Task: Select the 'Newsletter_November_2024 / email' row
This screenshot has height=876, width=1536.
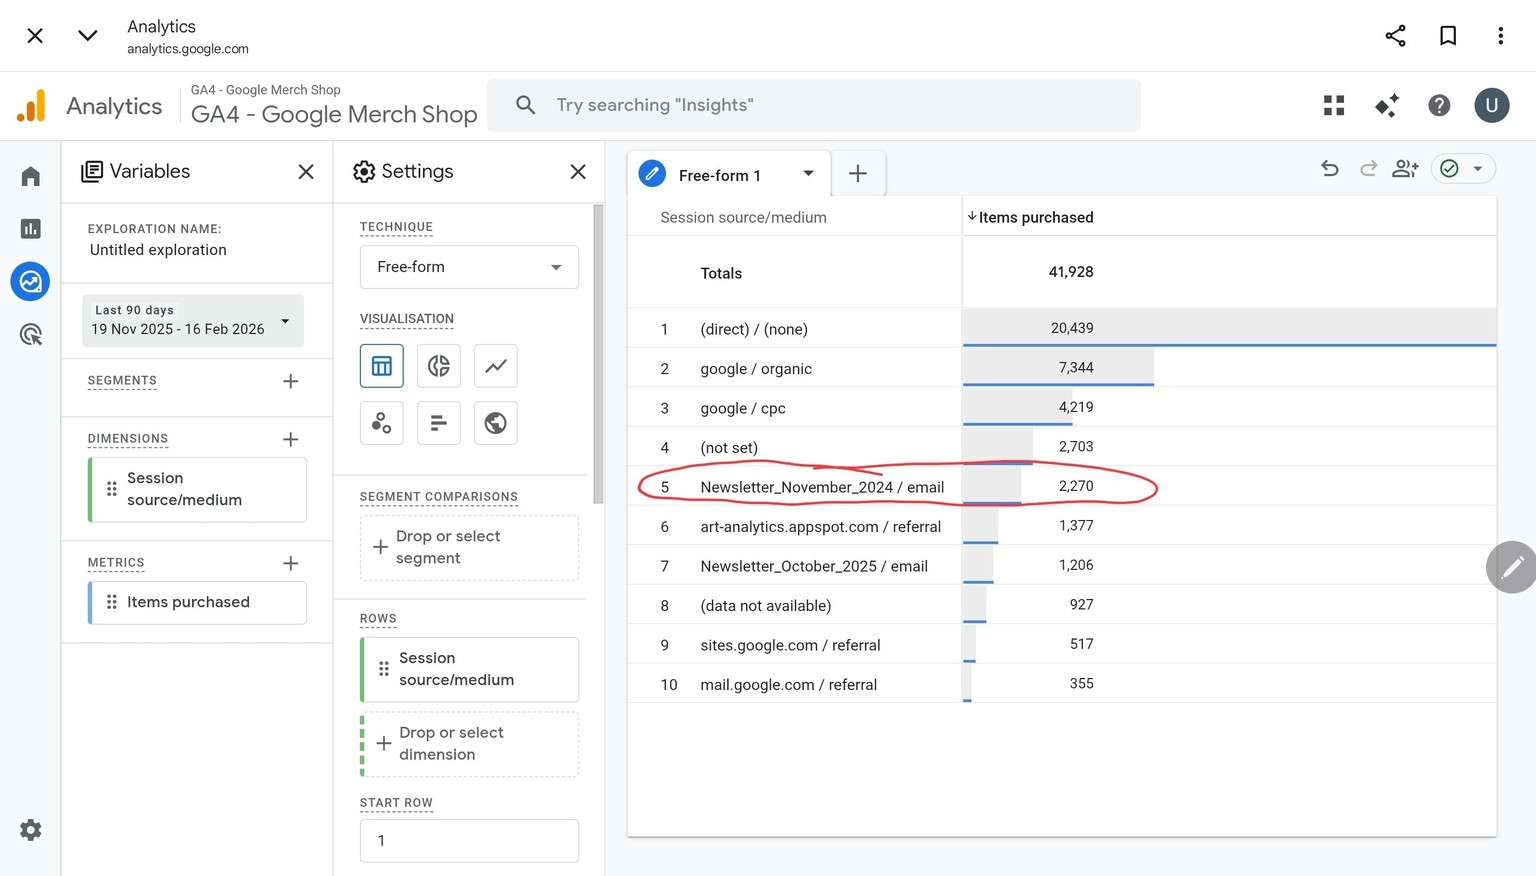Action: pyautogui.click(x=1062, y=486)
